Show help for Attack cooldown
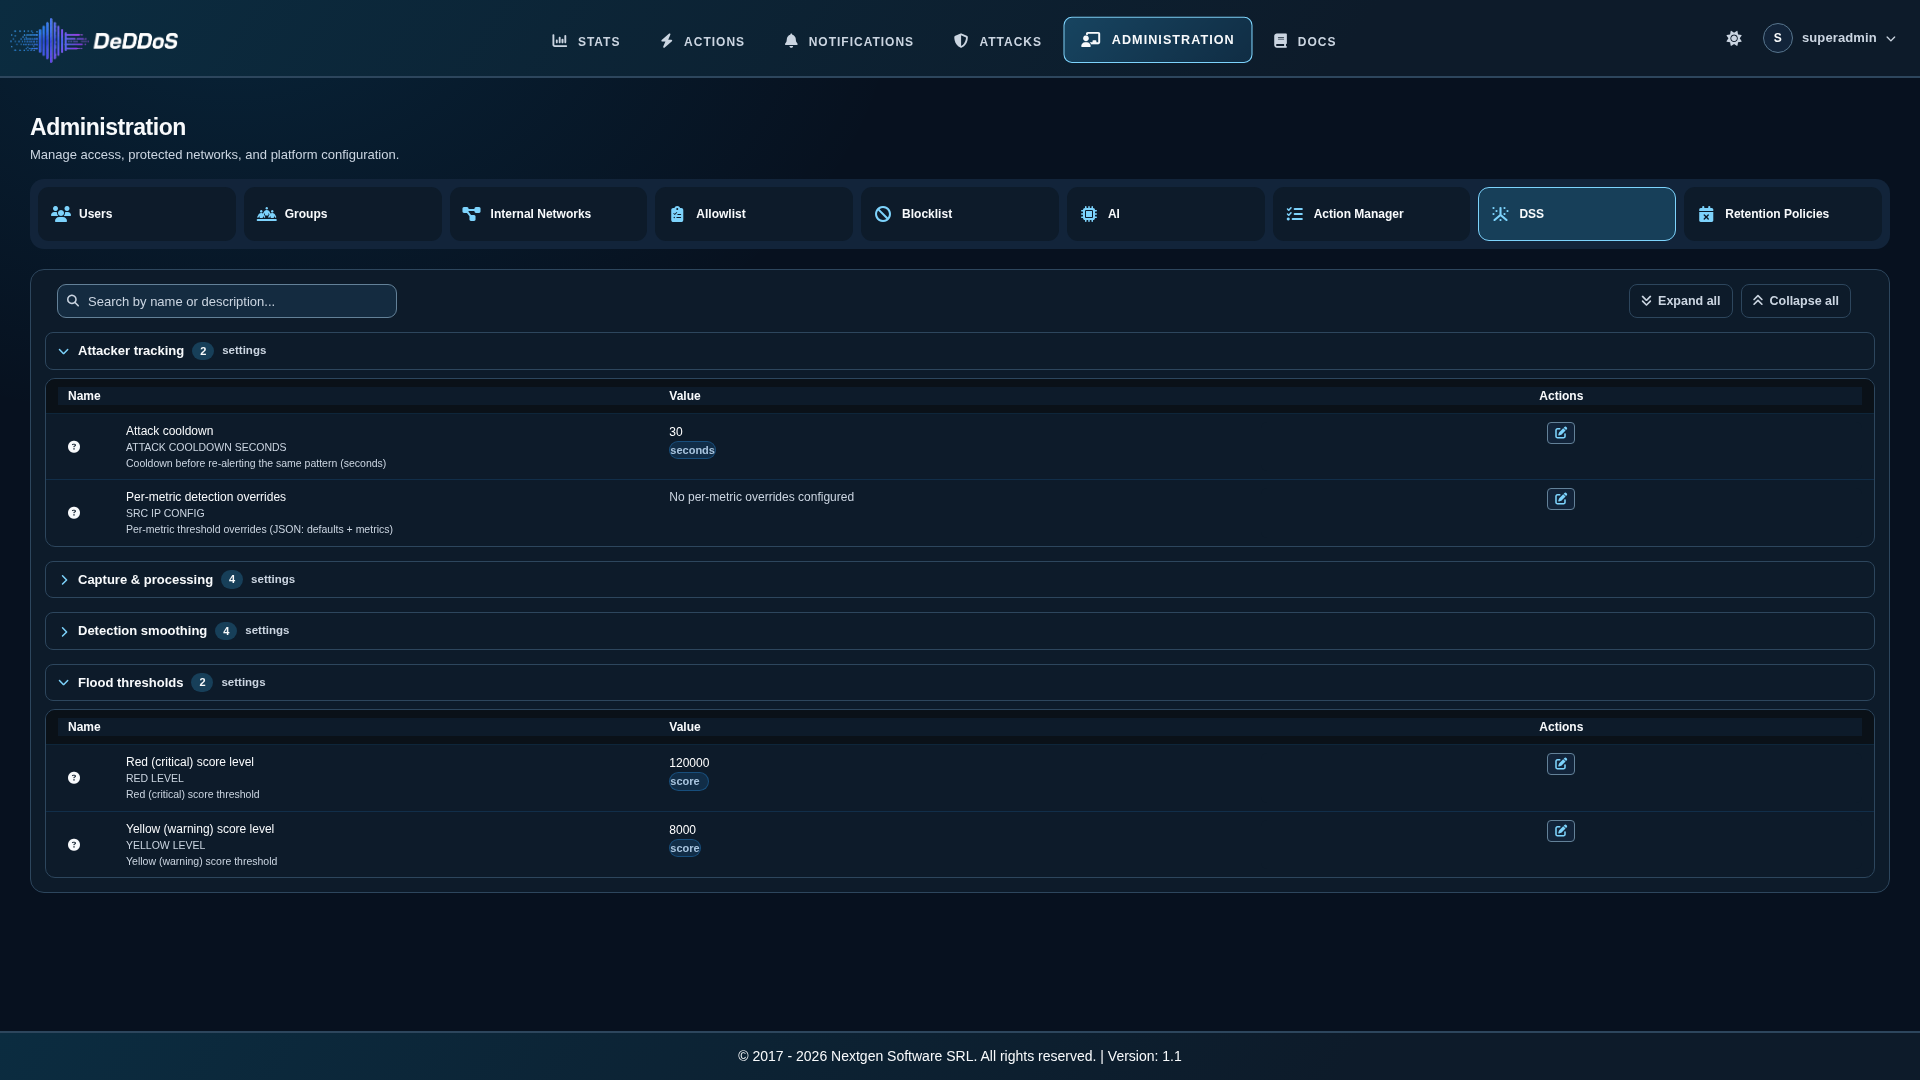 (x=74, y=447)
